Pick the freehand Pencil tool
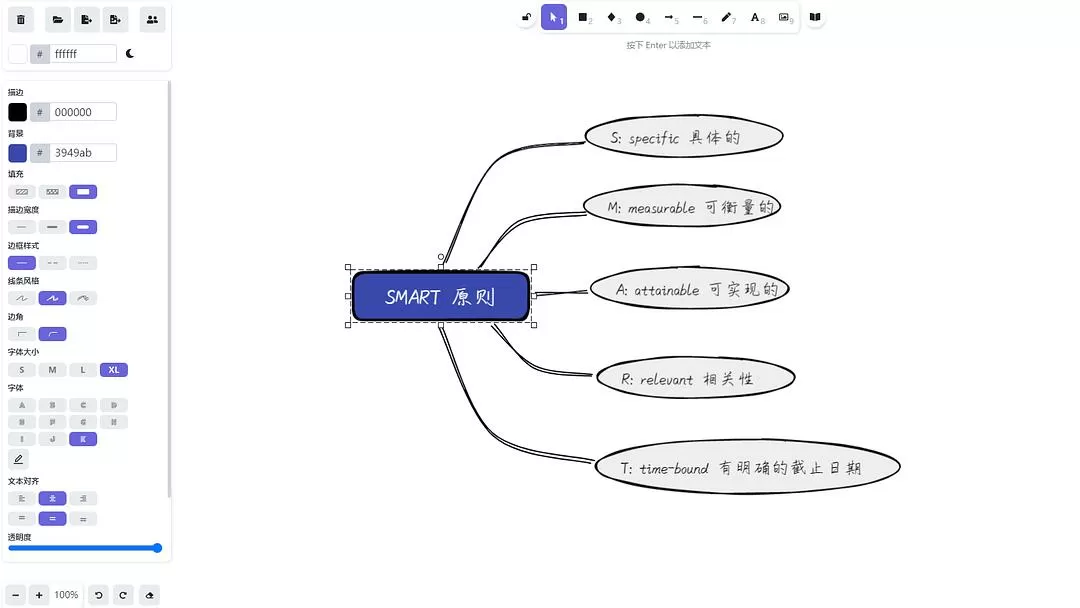Screen dimensions: 1080x608 (x=727, y=18)
